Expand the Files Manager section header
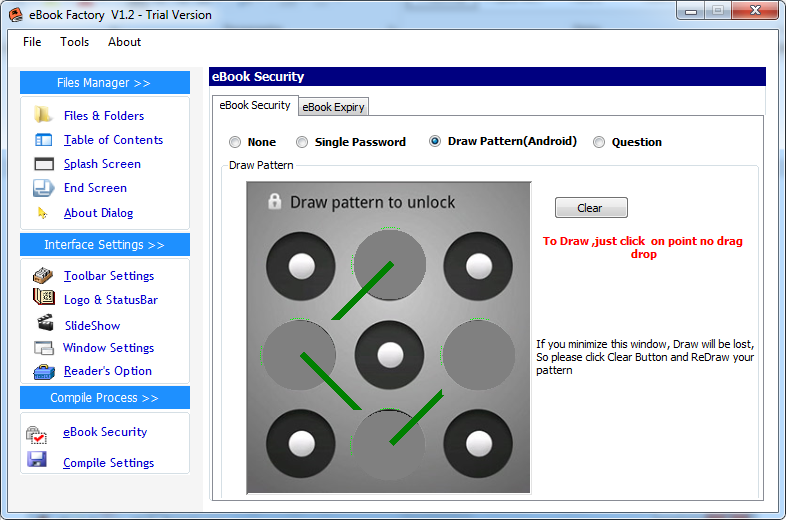Image resolution: width=786 pixels, height=520 pixels. [105, 83]
